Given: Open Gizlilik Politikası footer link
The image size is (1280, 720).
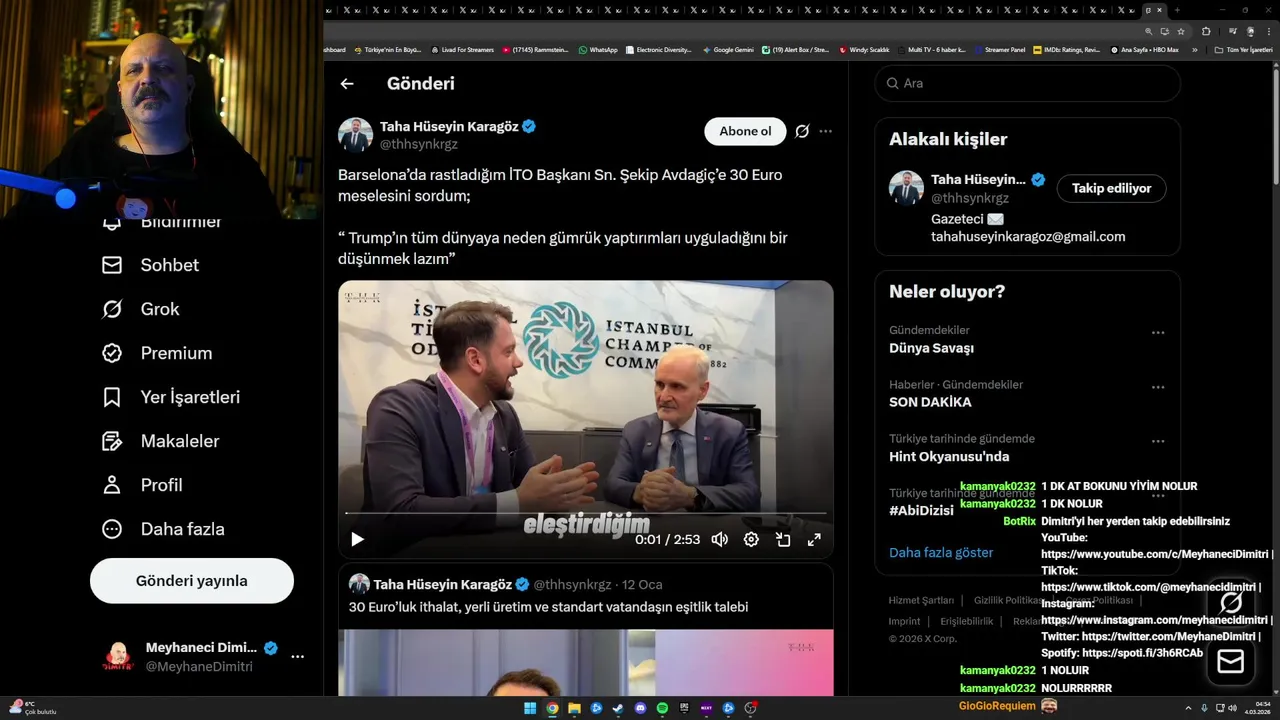Looking at the screenshot, I should pyautogui.click(x=1009, y=600).
